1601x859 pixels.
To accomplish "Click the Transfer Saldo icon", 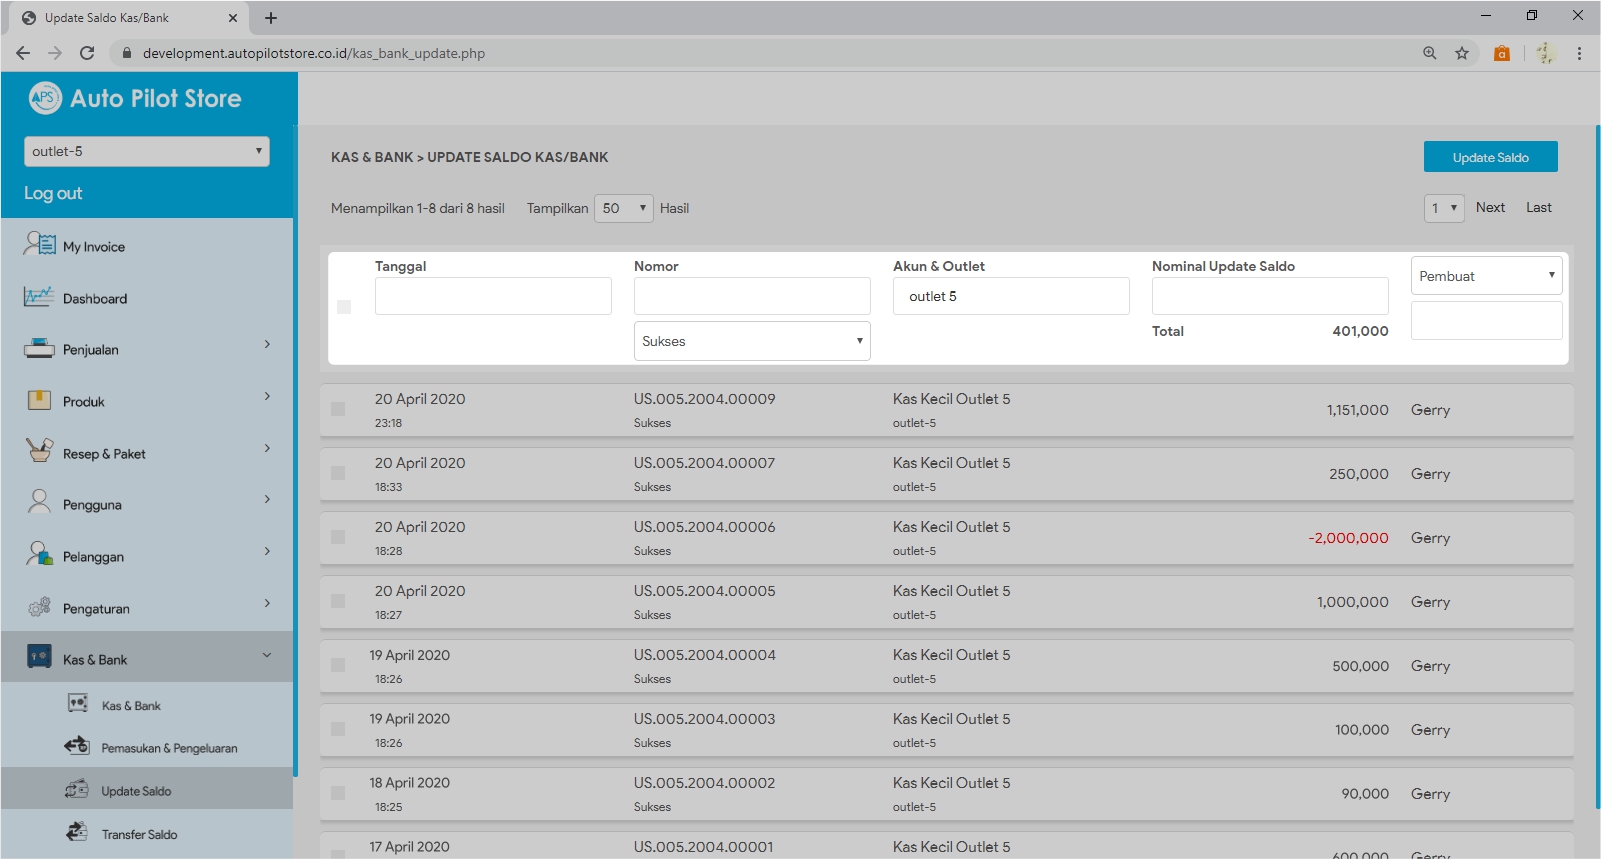I will point(77,833).
